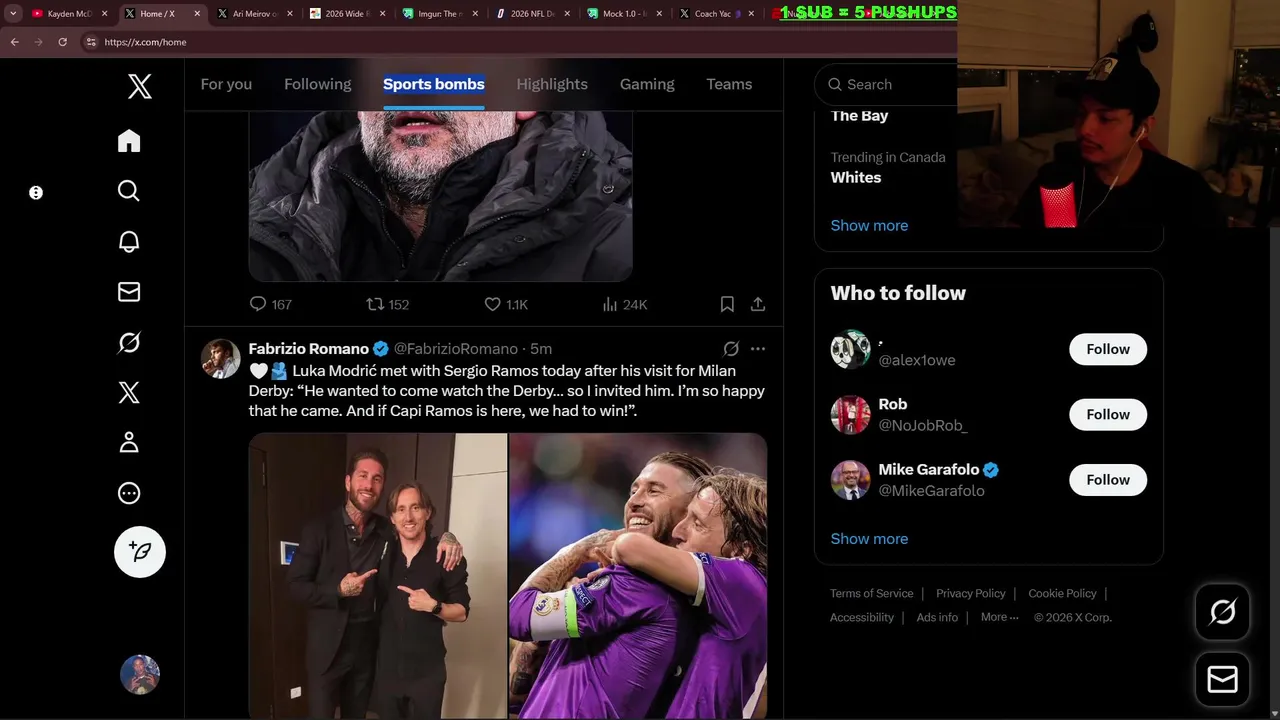Open Notifications bell icon
Image resolution: width=1280 pixels, height=720 pixels.
129,242
